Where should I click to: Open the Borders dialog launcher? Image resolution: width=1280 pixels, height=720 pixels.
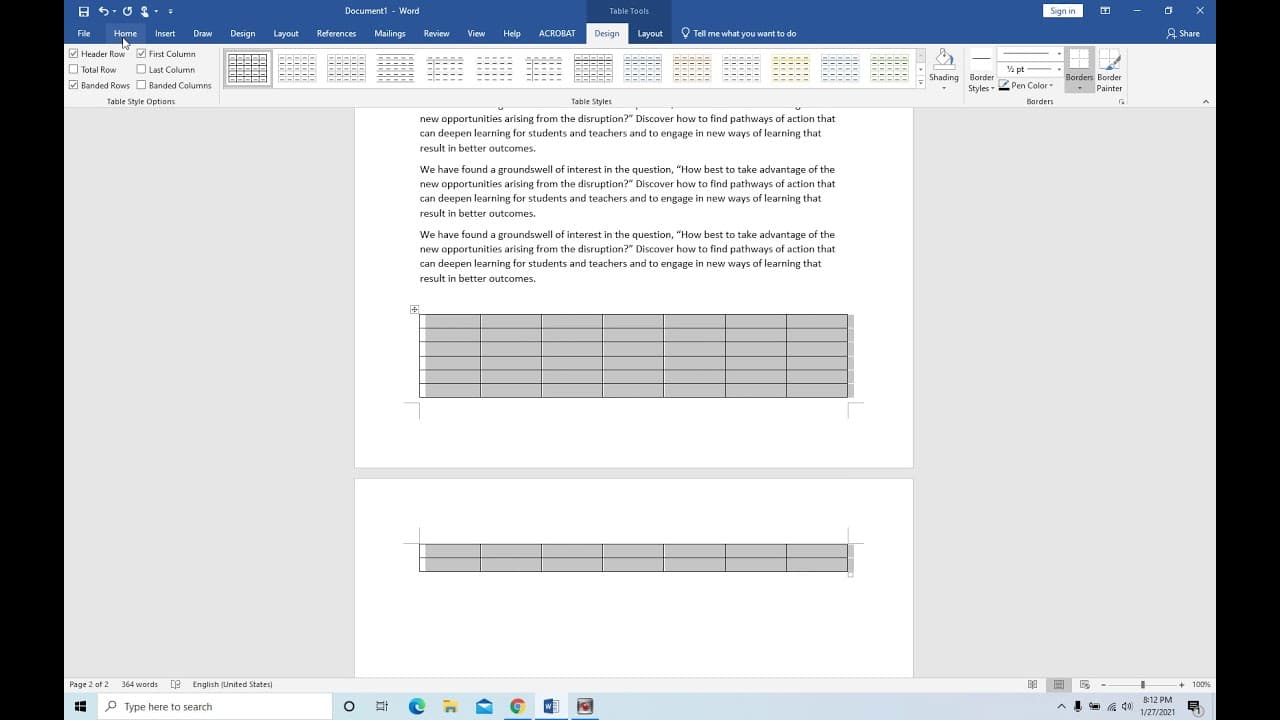(1121, 102)
